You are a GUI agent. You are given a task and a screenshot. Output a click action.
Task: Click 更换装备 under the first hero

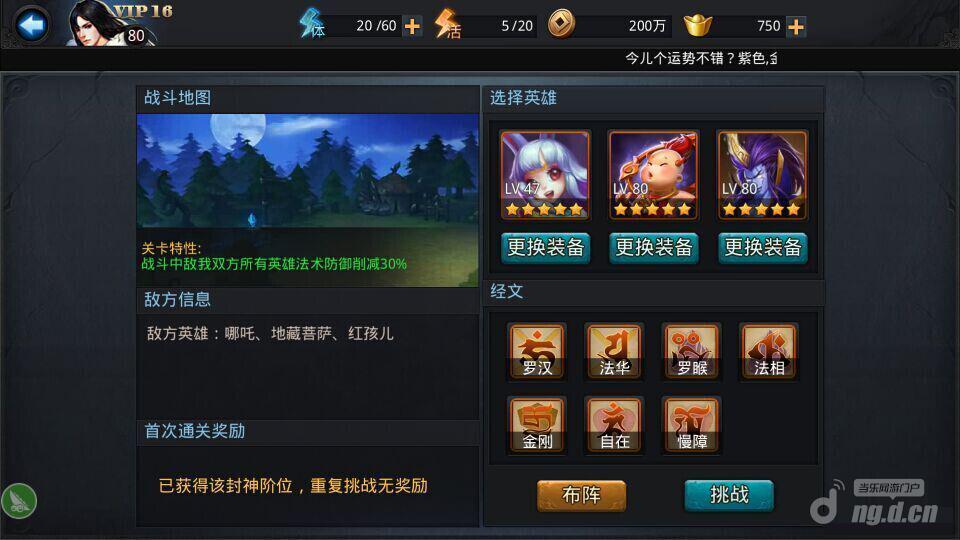[x=546, y=247]
